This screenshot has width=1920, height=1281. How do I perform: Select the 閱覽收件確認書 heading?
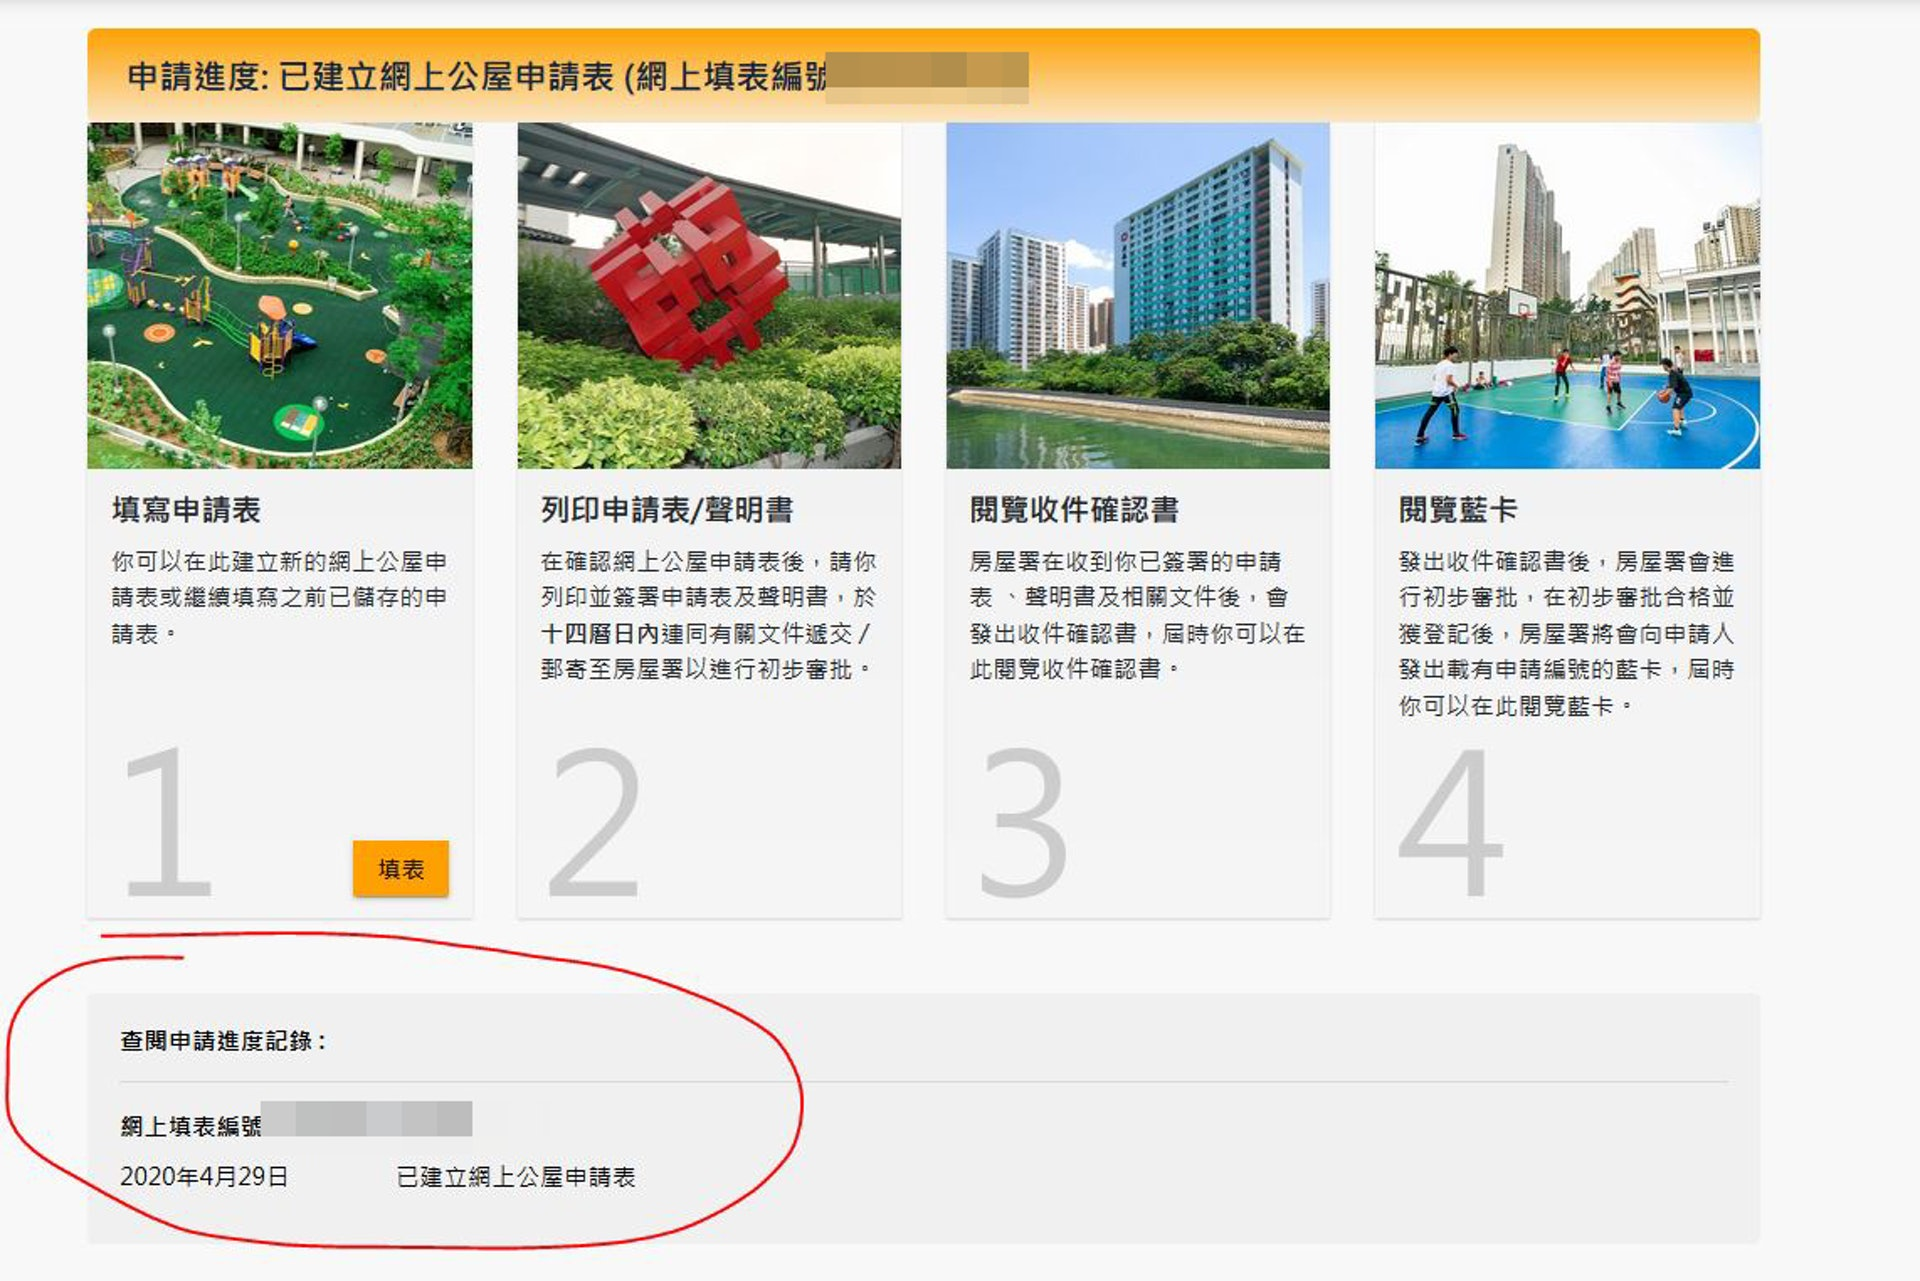click(1074, 510)
